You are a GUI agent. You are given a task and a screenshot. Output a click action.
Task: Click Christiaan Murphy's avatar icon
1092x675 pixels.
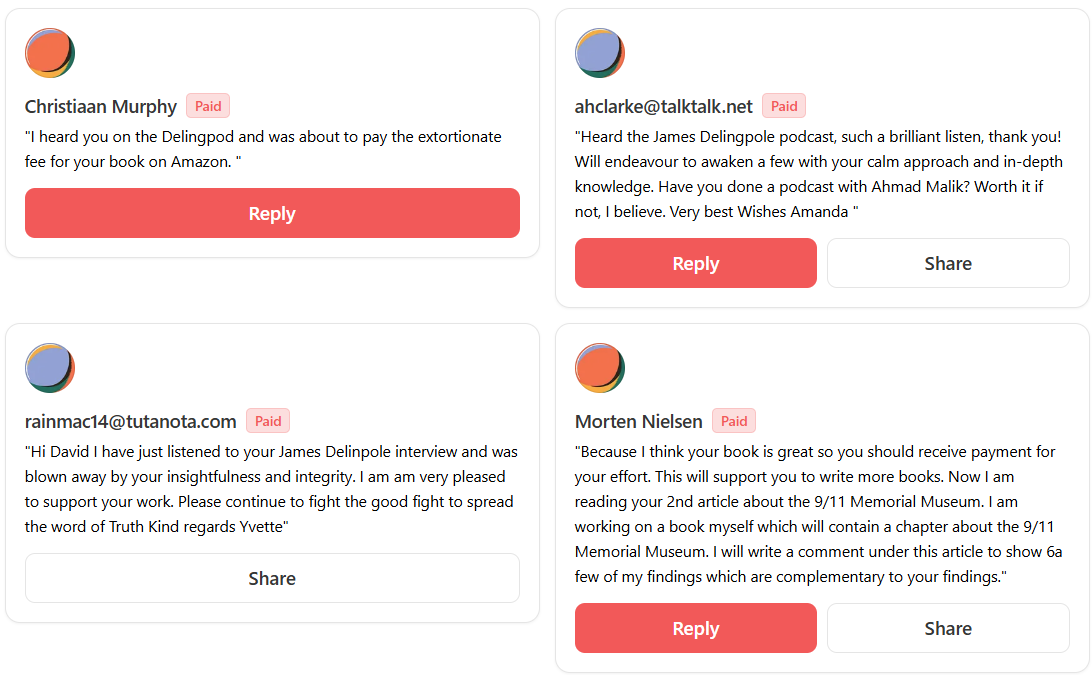tap(50, 53)
